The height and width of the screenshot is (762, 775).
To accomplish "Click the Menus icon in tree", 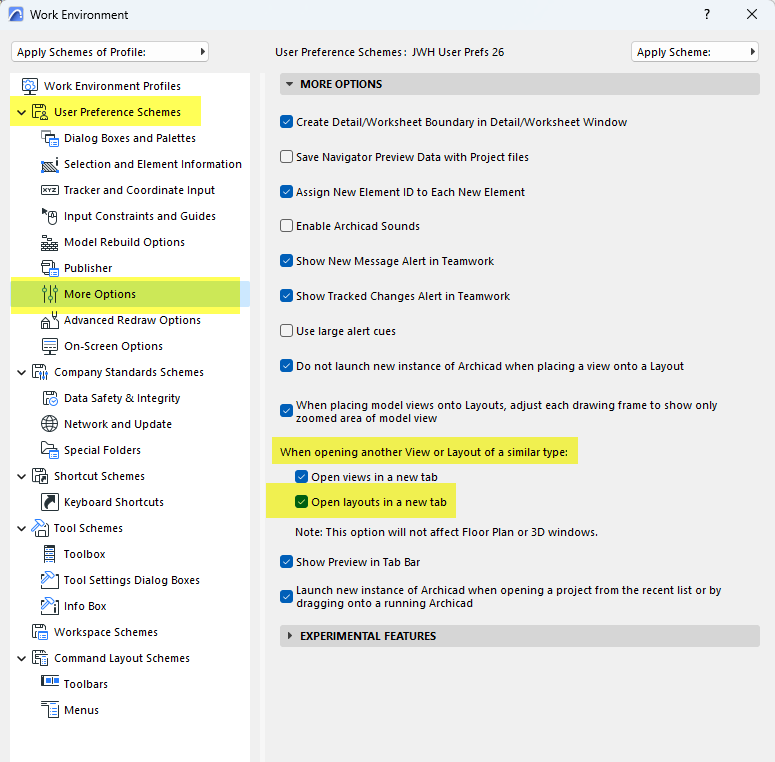I will [x=49, y=710].
